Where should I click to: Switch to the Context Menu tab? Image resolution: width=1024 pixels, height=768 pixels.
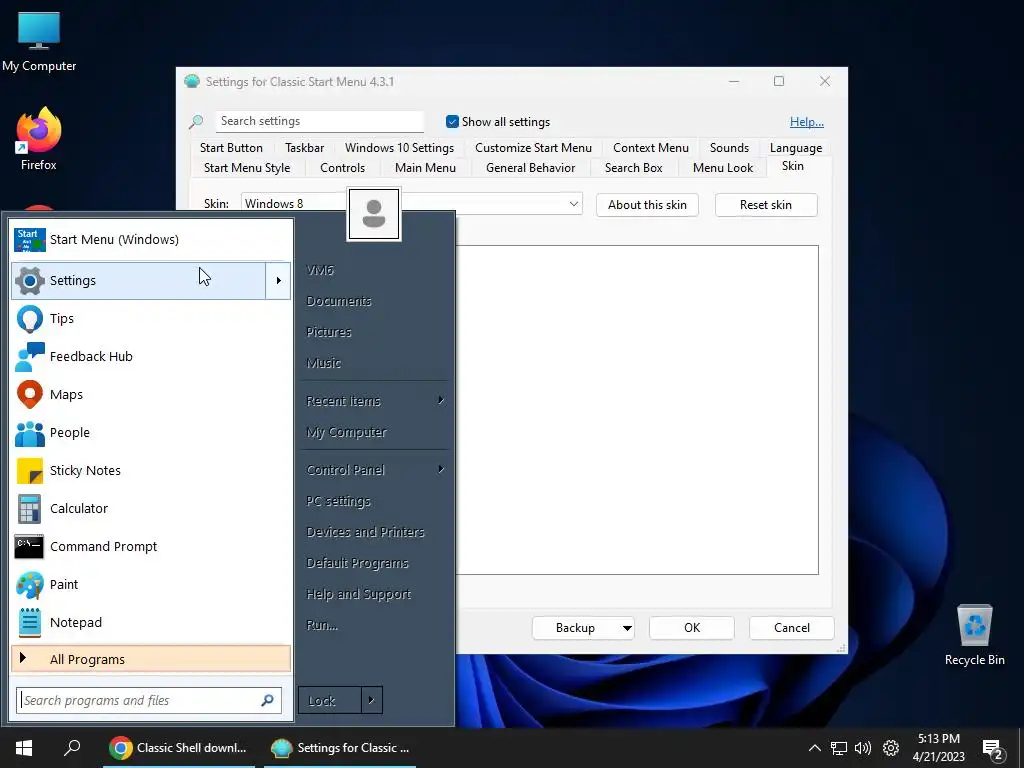coord(650,148)
